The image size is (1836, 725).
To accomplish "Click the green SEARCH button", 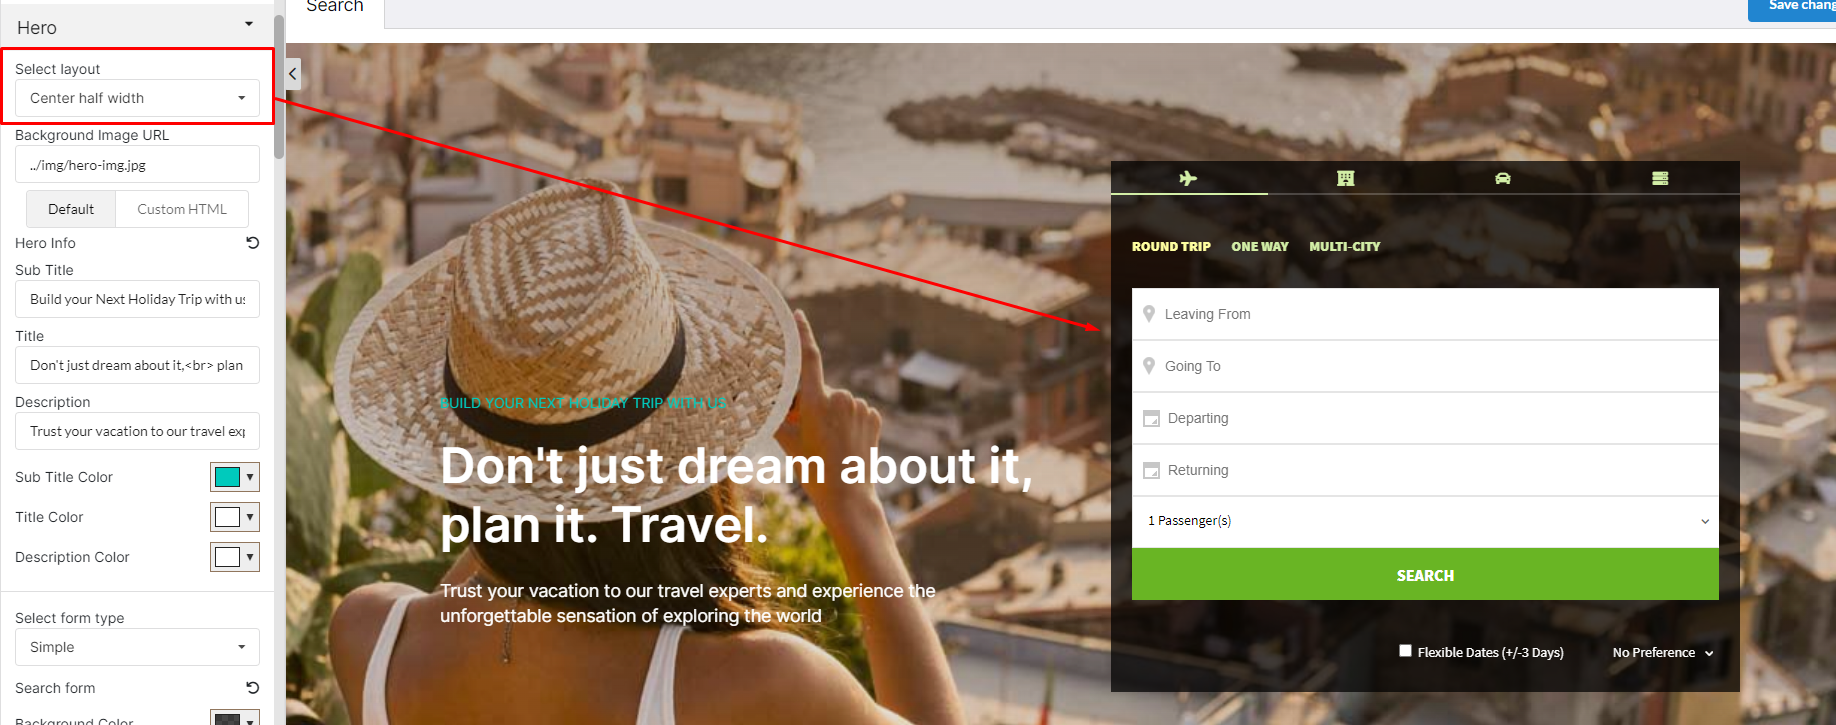I will point(1425,575).
